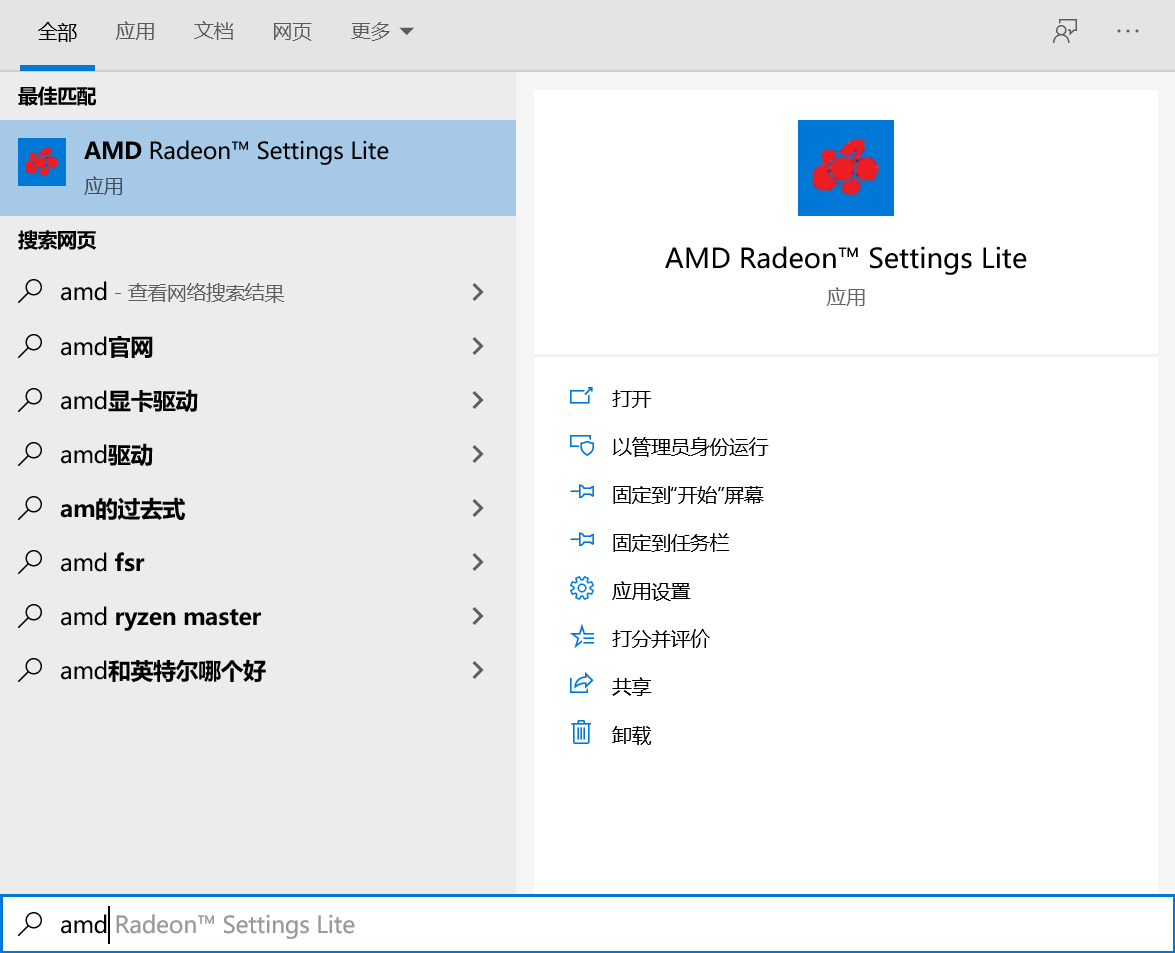The width and height of the screenshot is (1175, 953).
Task: Expand the amd ryzen master result arrow
Action: click(477, 616)
